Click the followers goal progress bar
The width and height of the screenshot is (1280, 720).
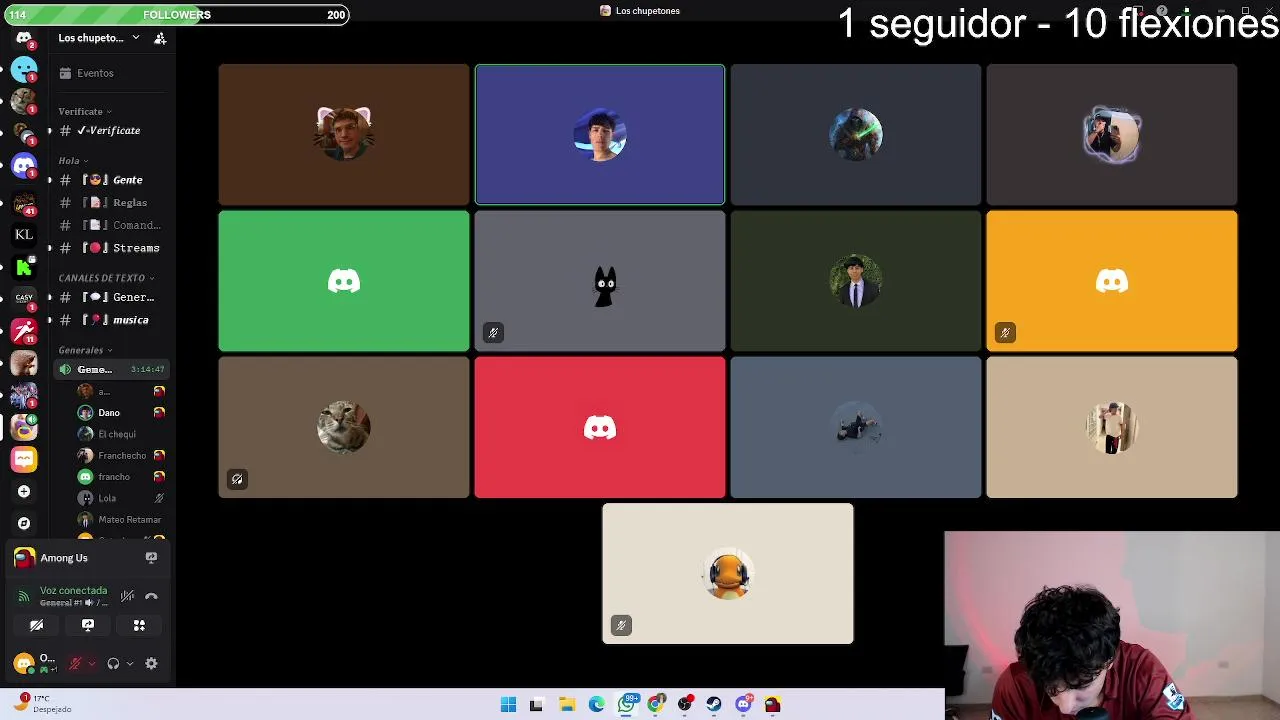[175, 14]
